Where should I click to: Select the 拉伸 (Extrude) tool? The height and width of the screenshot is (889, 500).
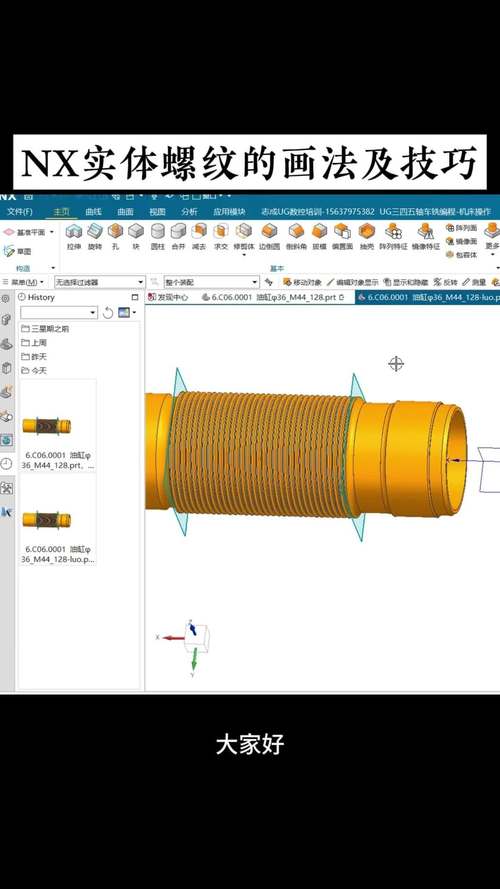[x=74, y=237]
